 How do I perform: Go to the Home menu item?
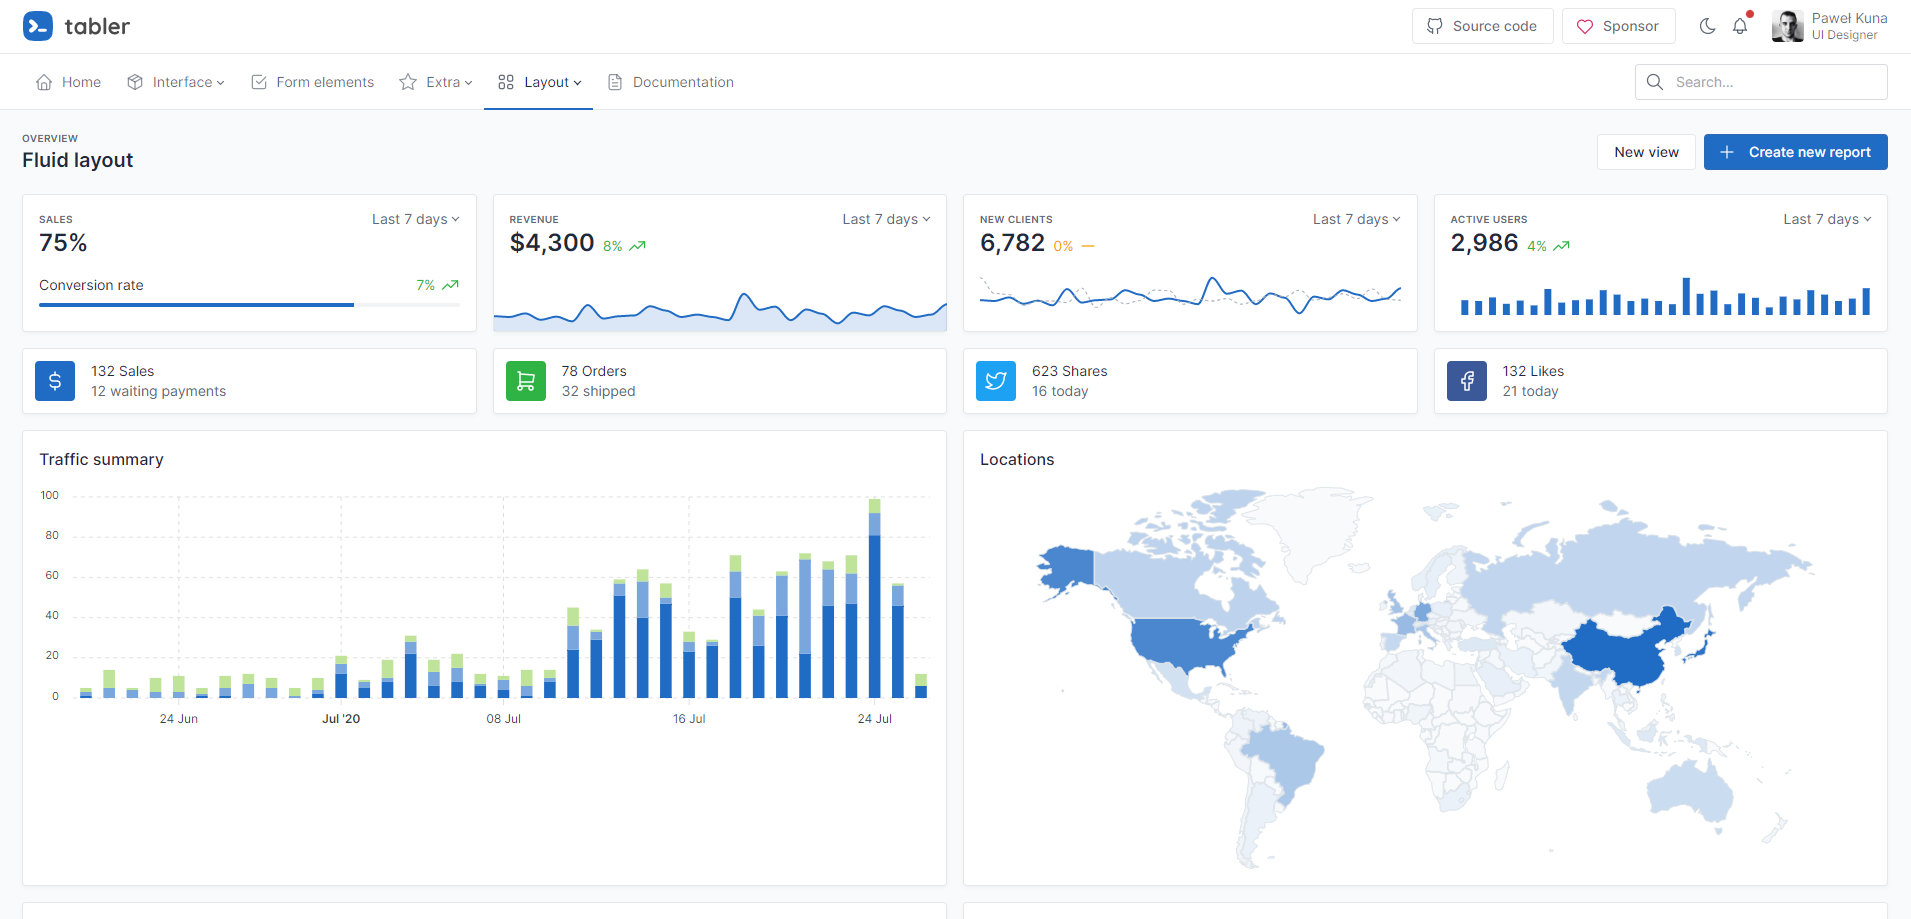[68, 82]
